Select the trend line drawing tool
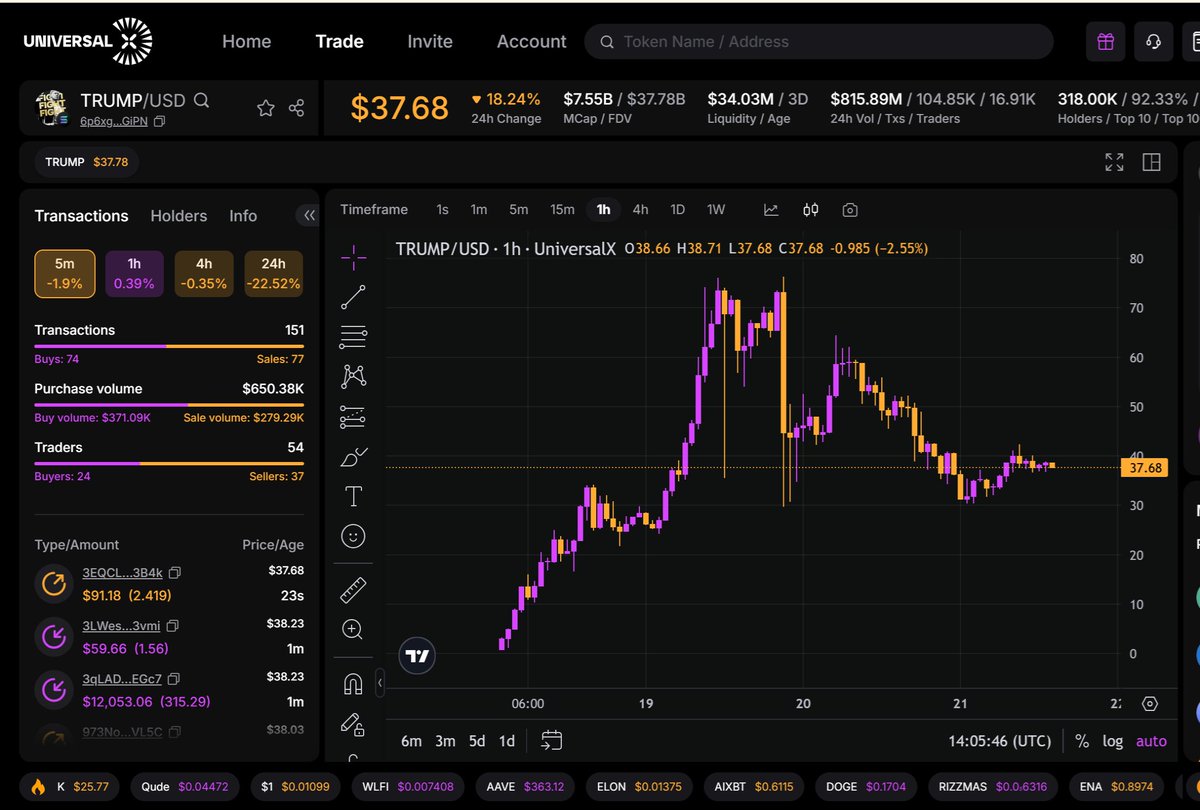 pos(353,297)
